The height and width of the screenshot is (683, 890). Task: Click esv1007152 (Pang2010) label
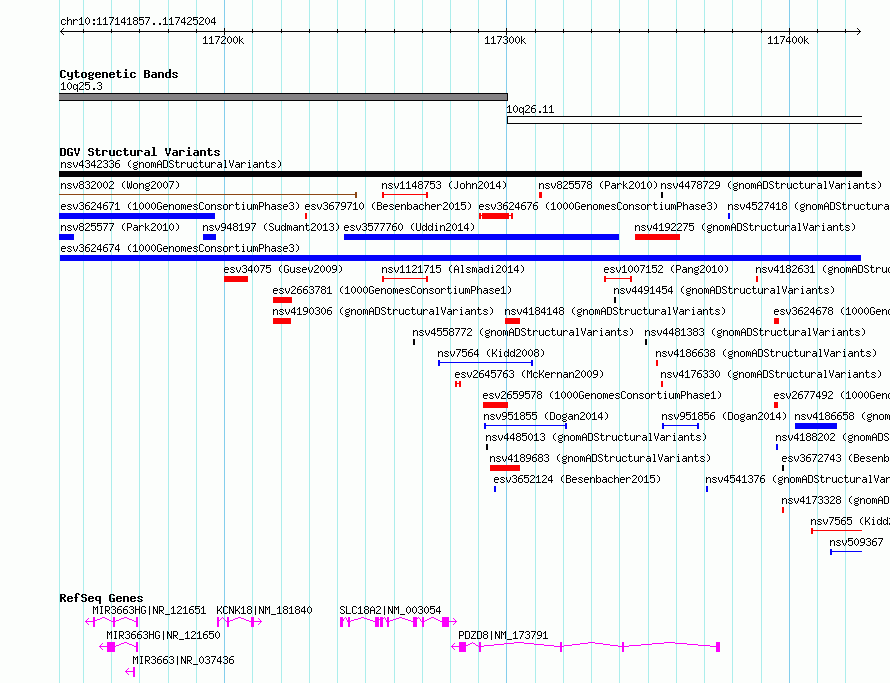tap(666, 270)
